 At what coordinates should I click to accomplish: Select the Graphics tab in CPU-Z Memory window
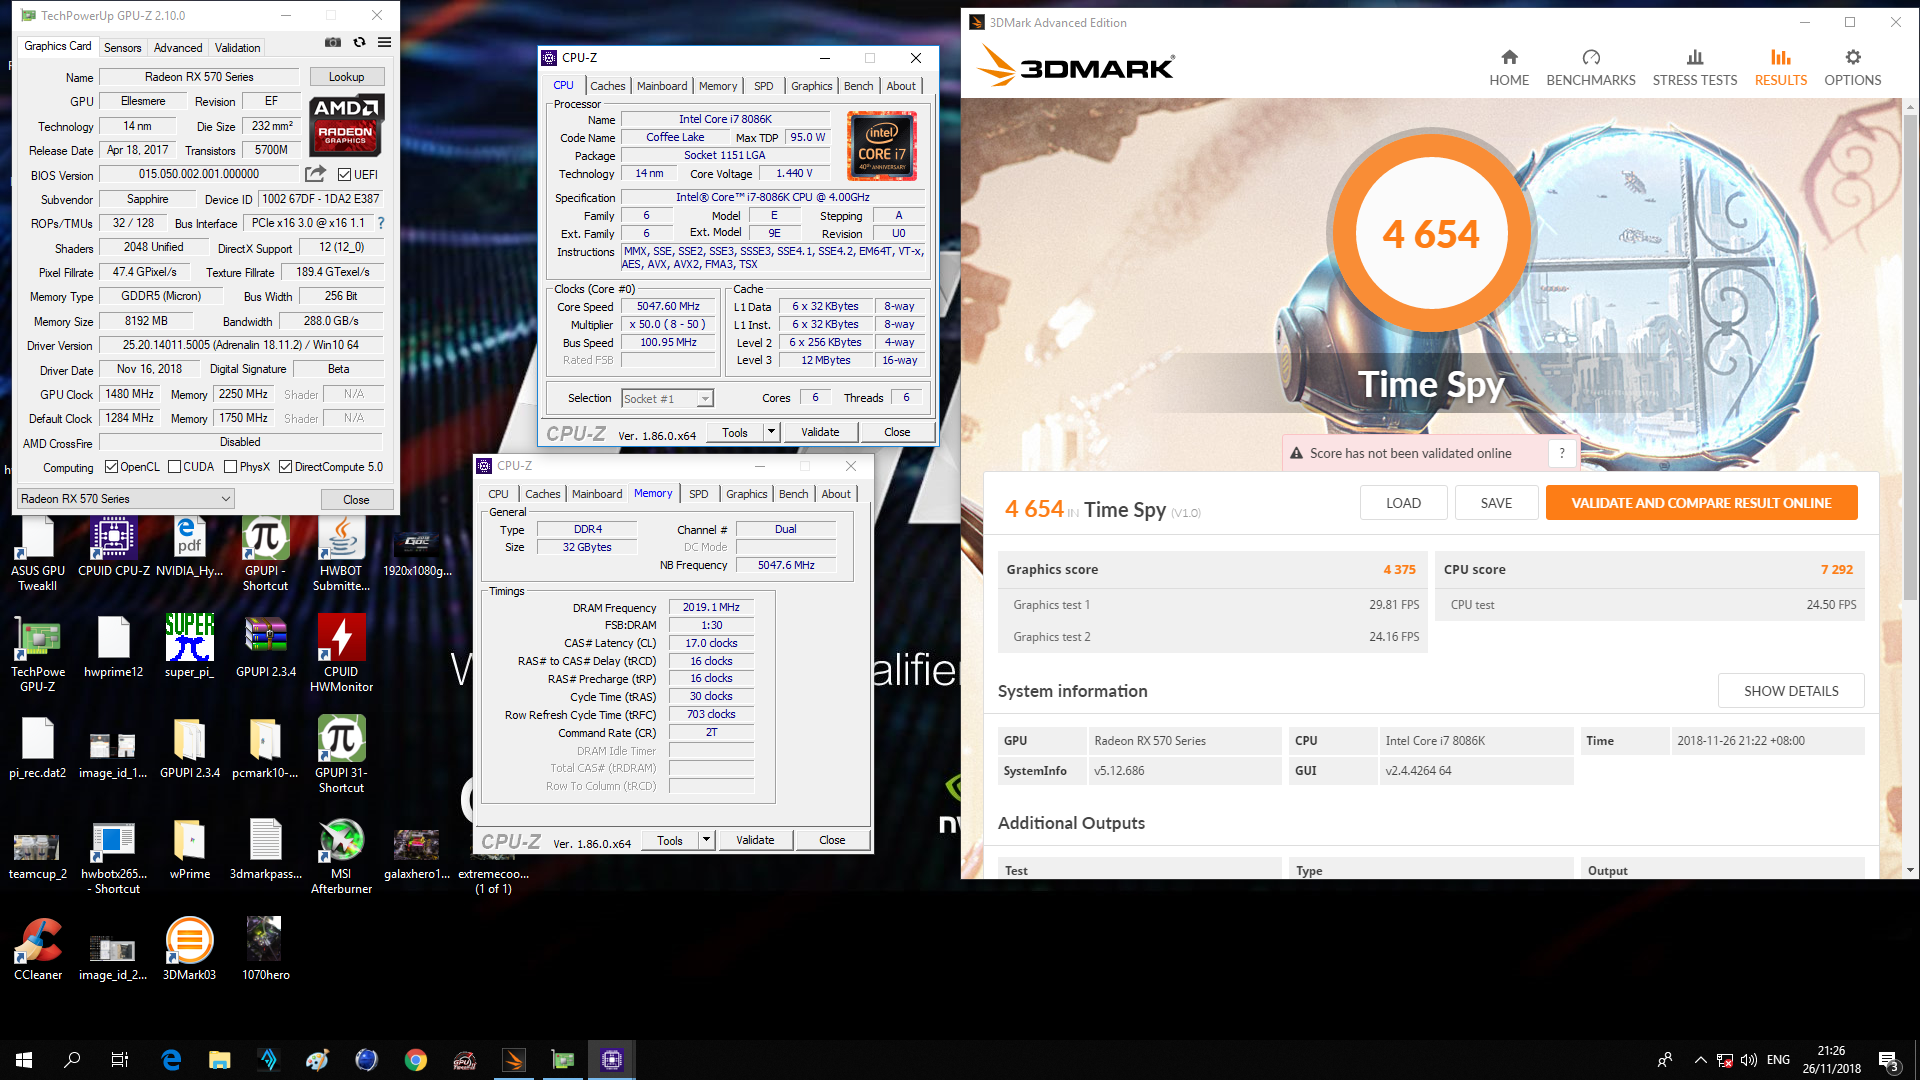(x=747, y=494)
